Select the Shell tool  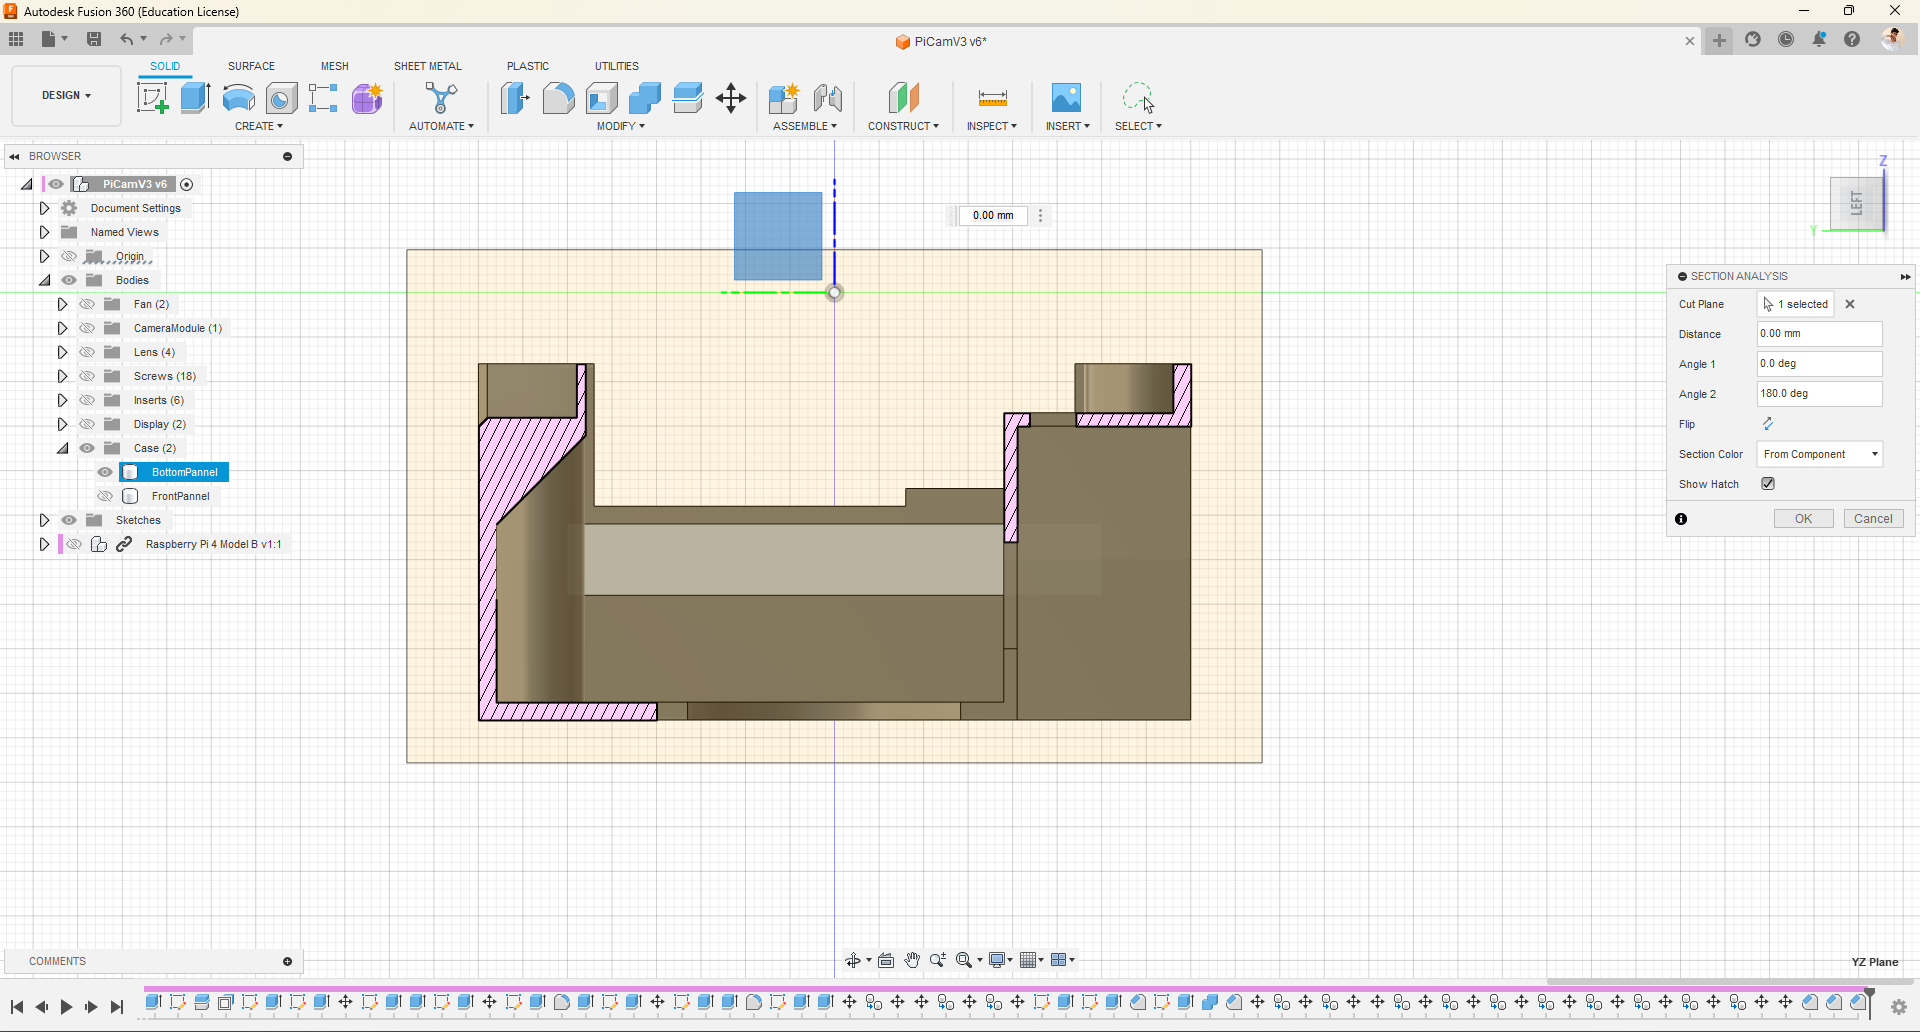[601, 98]
